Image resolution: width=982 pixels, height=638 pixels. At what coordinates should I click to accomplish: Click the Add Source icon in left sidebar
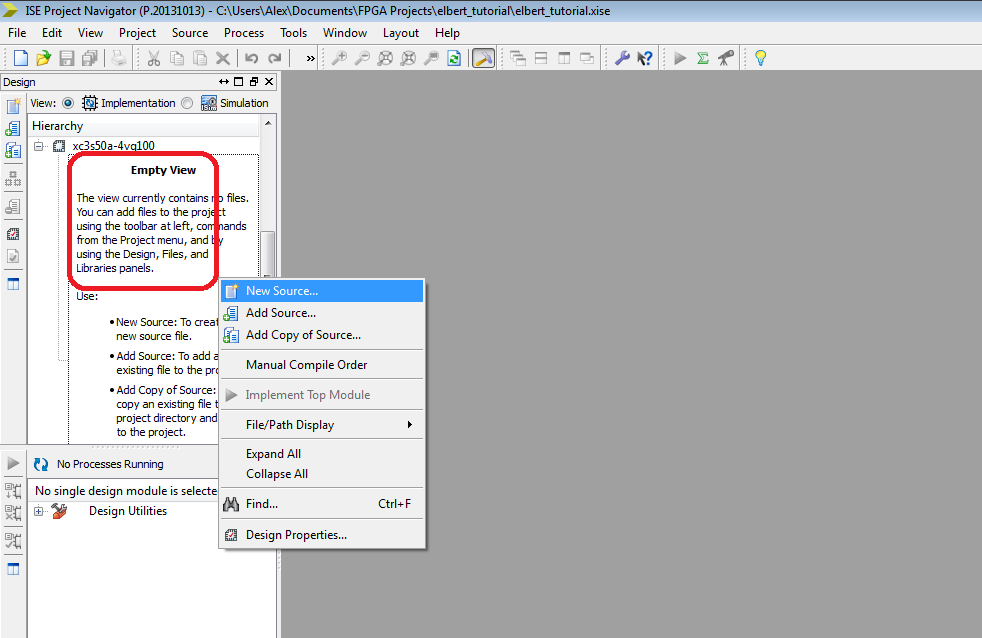coord(13,128)
